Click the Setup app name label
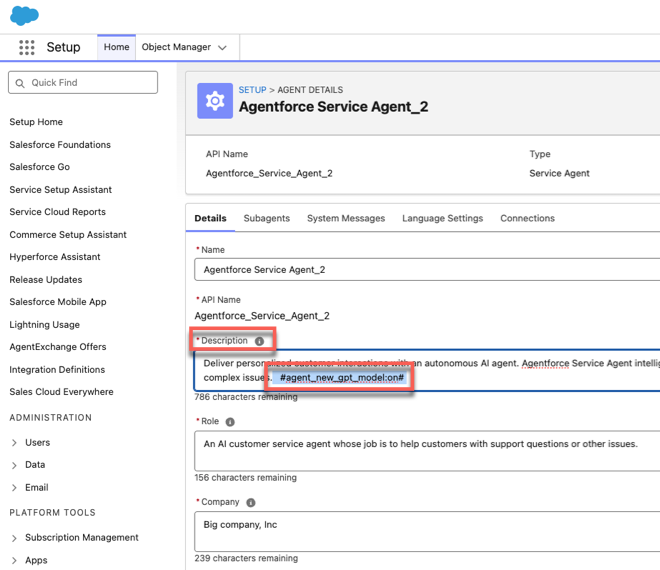Image resolution: width=660 pixels, height=570 pixels. (x=64, y=47)
